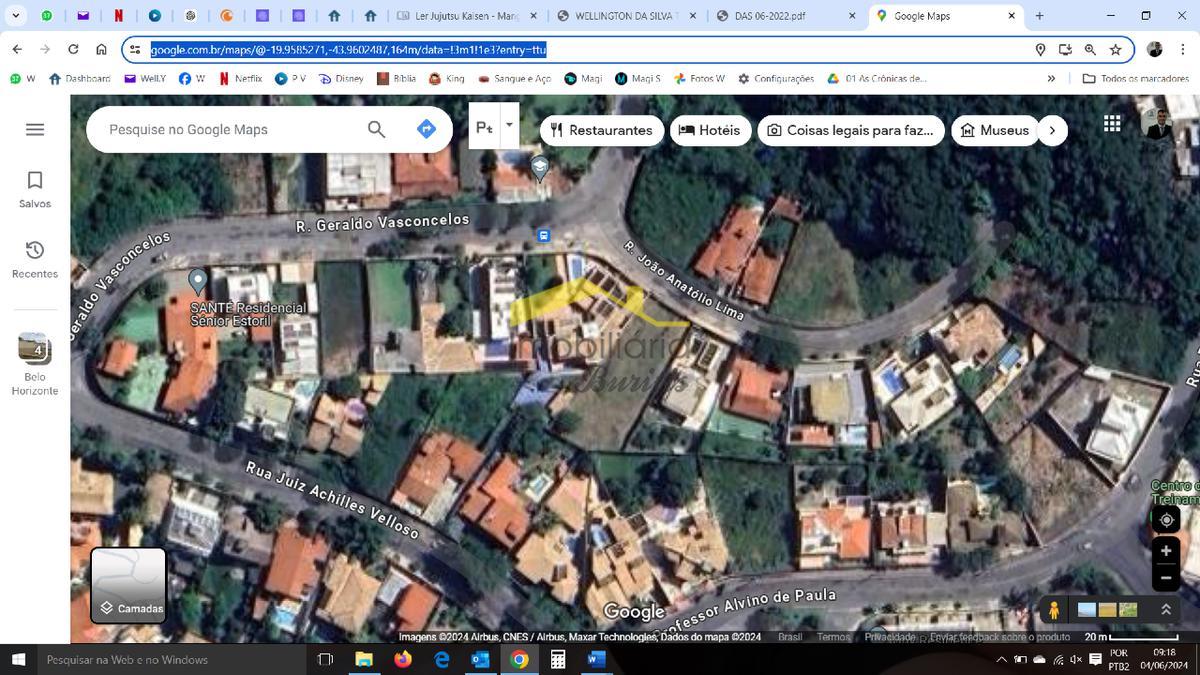Click the Hotéis button

coord(711,129)
